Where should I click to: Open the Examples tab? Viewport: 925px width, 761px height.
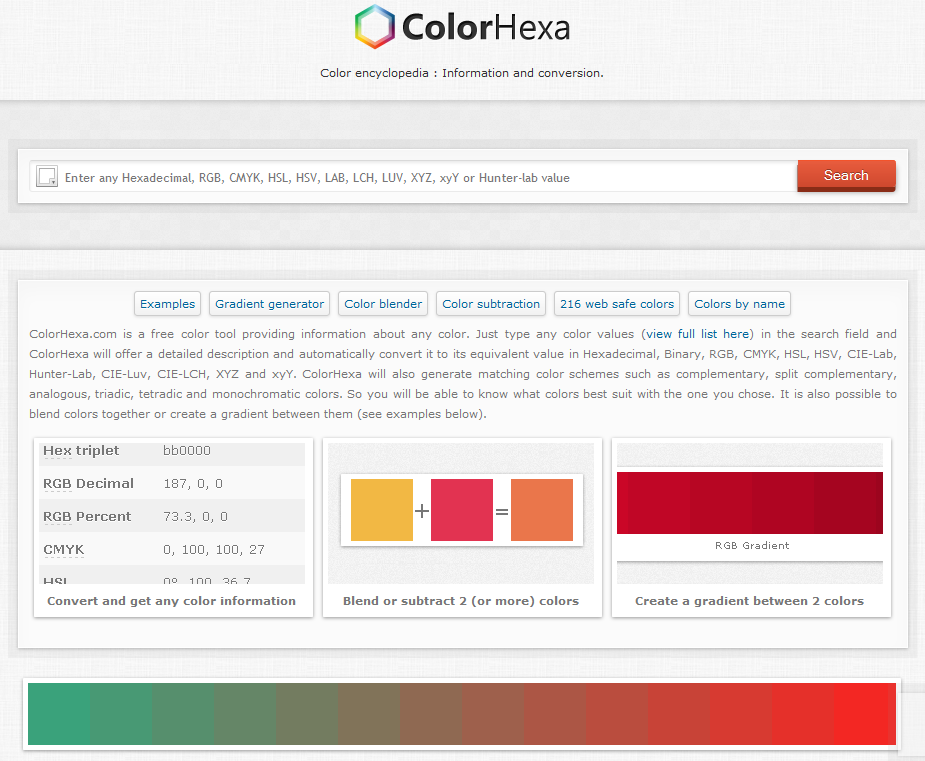[x=167, y=304]
